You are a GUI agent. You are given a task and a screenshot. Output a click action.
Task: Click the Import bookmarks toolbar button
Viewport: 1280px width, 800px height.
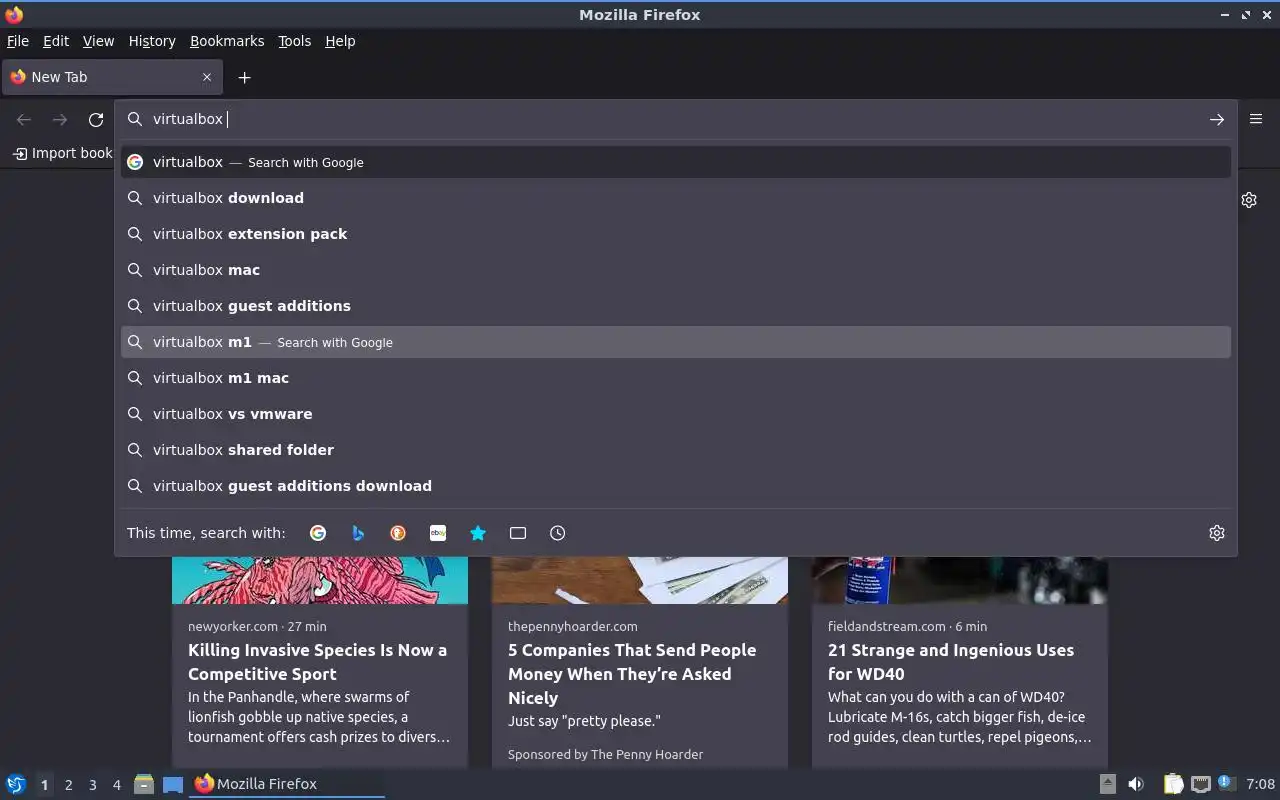click(x=62, y=153)
